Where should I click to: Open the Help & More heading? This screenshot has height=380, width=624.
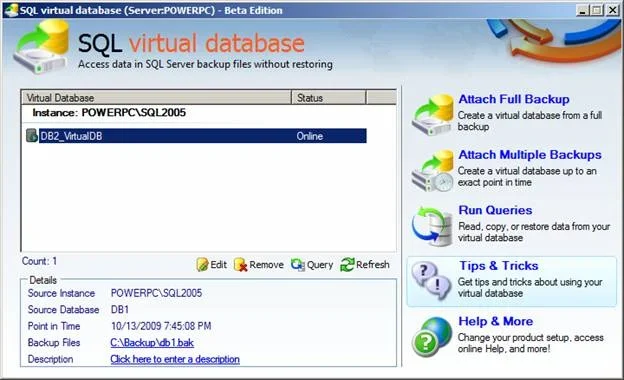[x=495, y=321]
